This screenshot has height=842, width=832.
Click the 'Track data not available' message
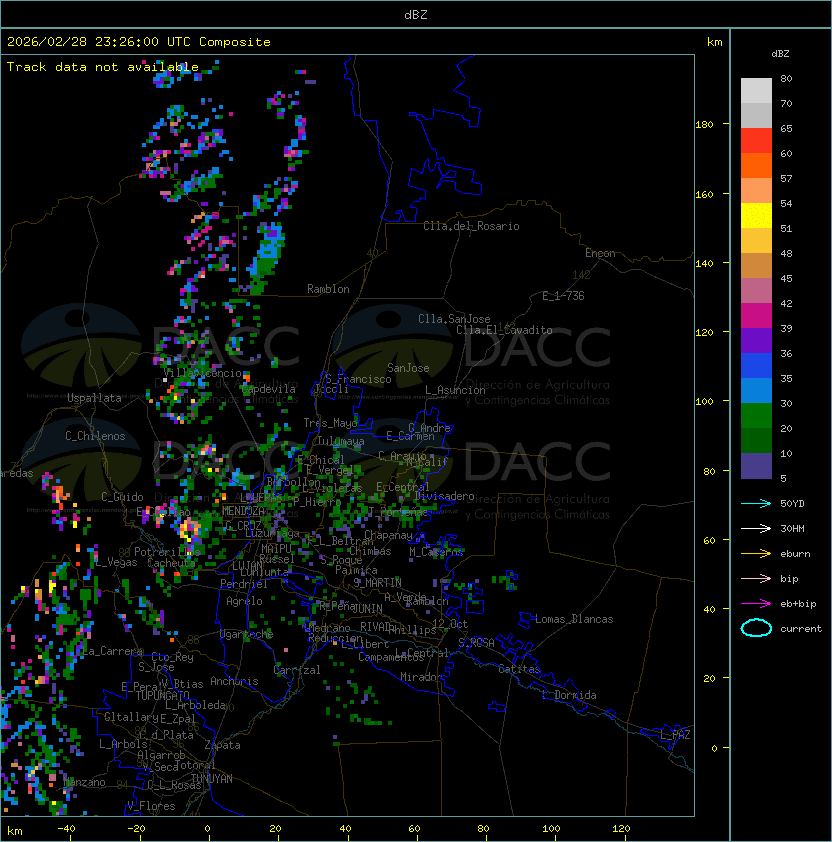pyautogui.click(x=103, y=67)
